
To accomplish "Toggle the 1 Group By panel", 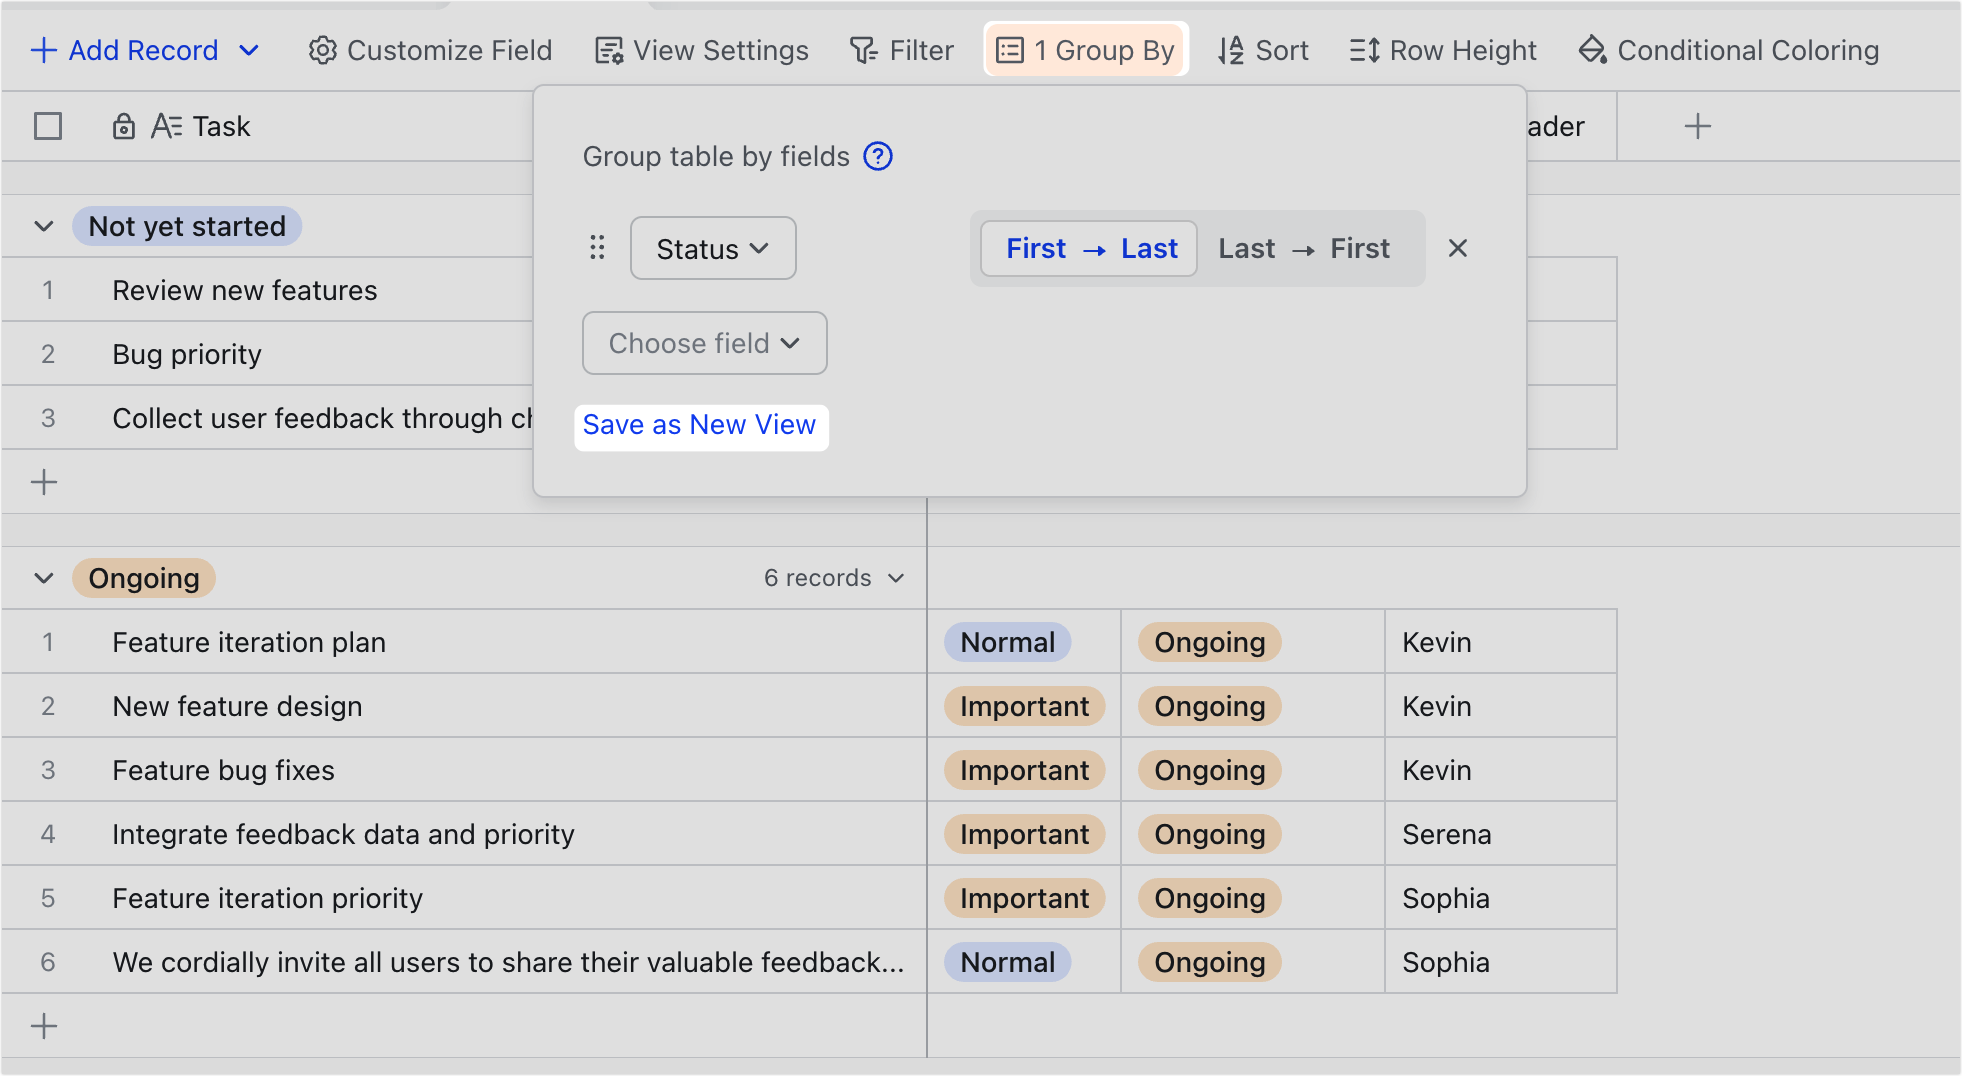I will point(1086,50).
